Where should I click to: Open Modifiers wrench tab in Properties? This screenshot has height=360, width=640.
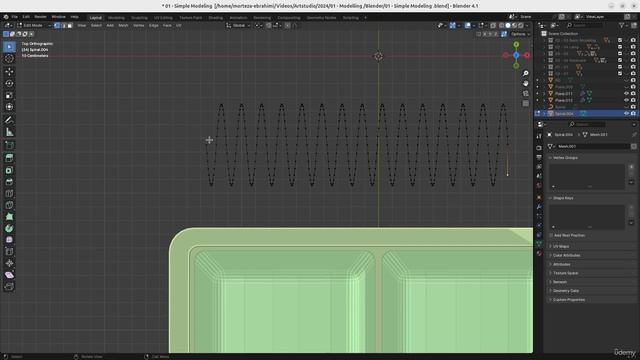click(x=539, y=207)
